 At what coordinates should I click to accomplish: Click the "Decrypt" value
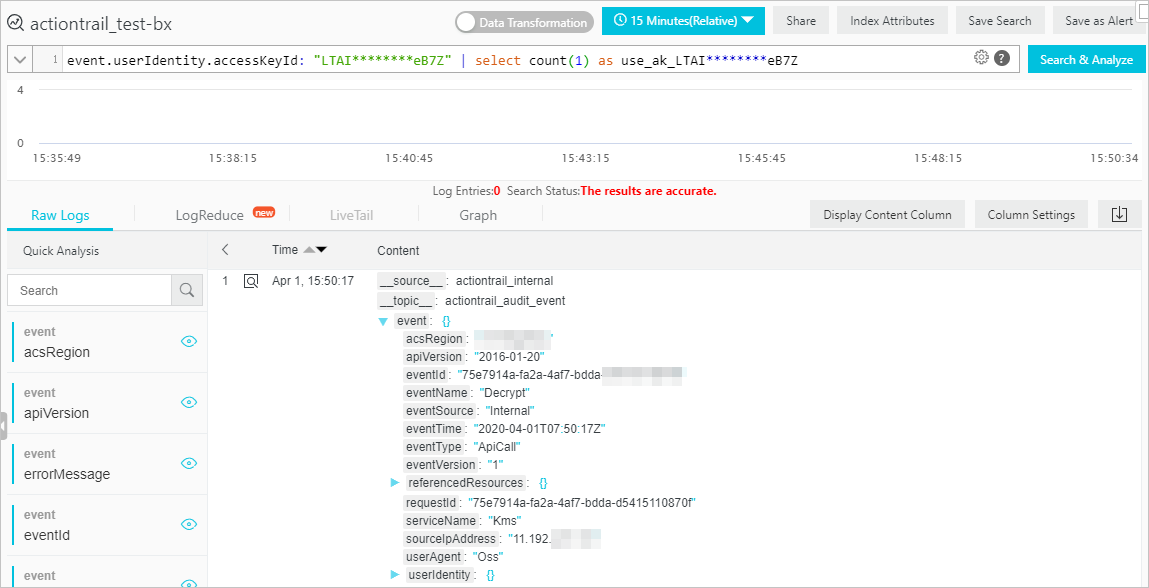[x=505, y=392]
